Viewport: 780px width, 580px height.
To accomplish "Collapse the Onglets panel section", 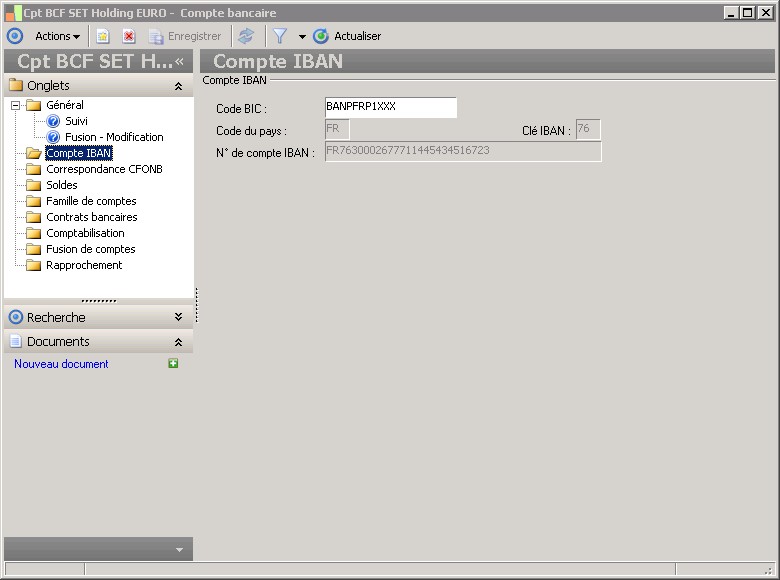I will pyautogui.click(x=178, y=87).
